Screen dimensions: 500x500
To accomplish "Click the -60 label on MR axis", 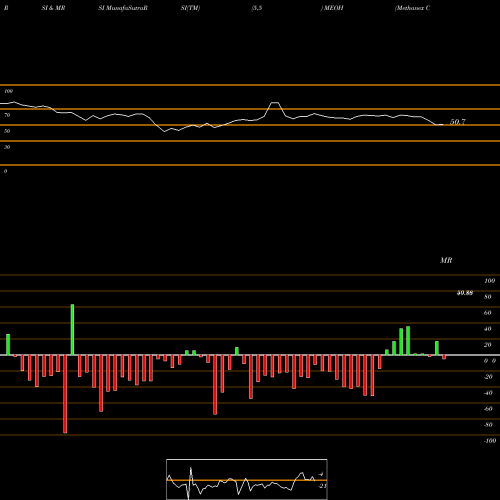I will [x=488, y=409].
